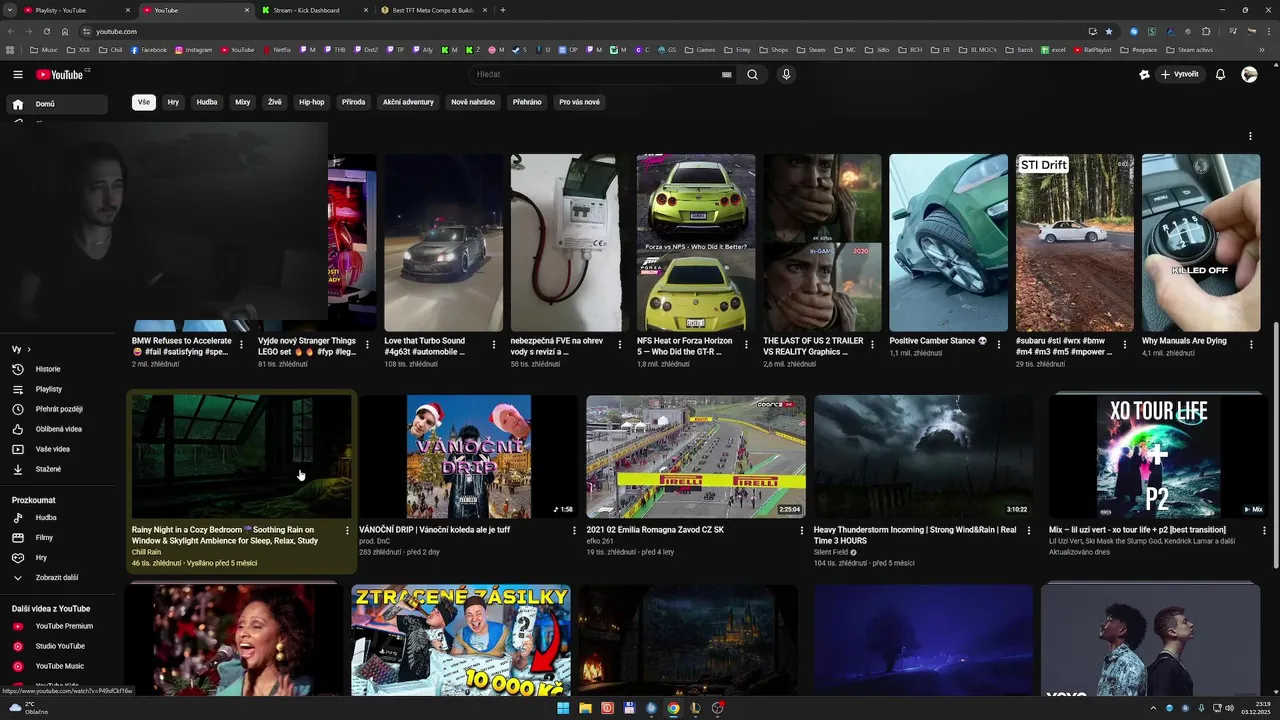Open options for Love that Turbo Sound short
1280x720 pixels.
pyautogui.click(x=493, y=345)
